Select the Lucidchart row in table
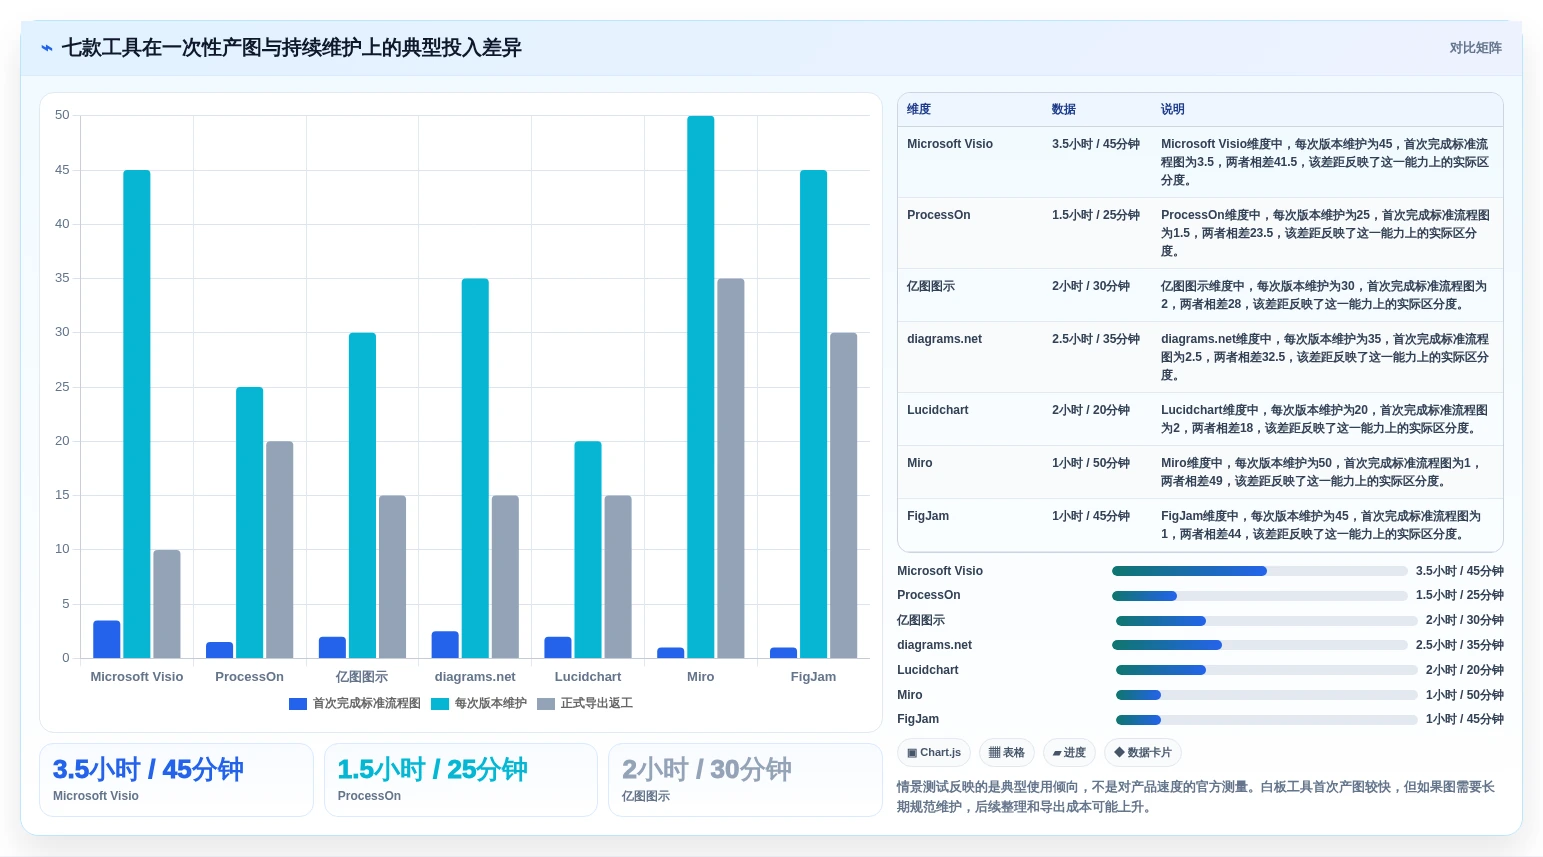This screenshot has width=1543, height=857. 1200,419
